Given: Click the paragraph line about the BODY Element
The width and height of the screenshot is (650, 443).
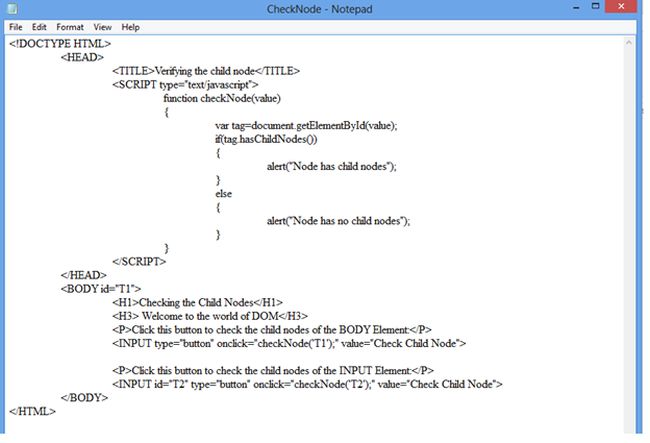Looking at the screenshot, I should pyautogui.click(x=272, y=330).
